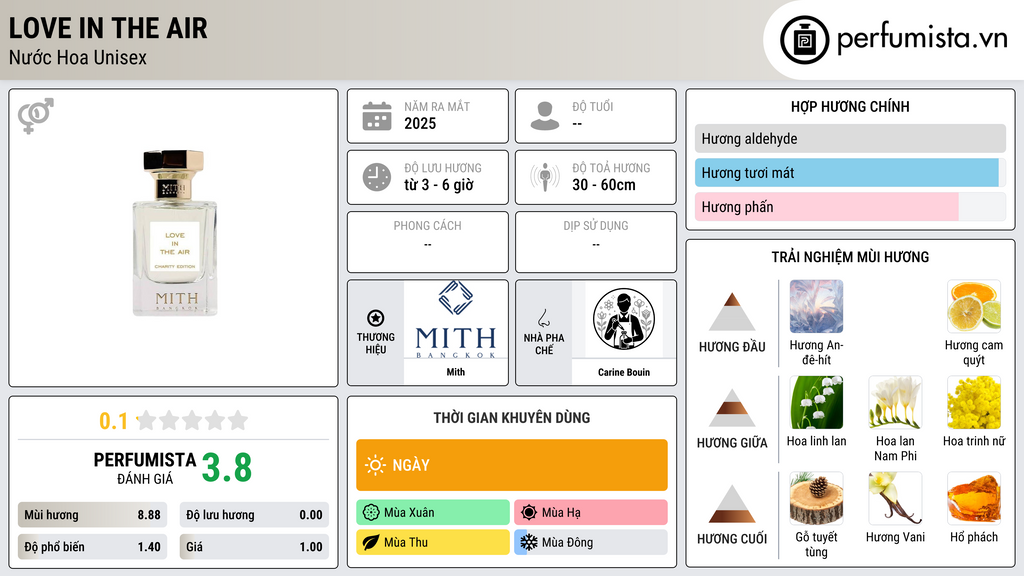Click the 0.1 user rating number
The width and height of the screenshot is (1024, 576).
click(113, 421)
